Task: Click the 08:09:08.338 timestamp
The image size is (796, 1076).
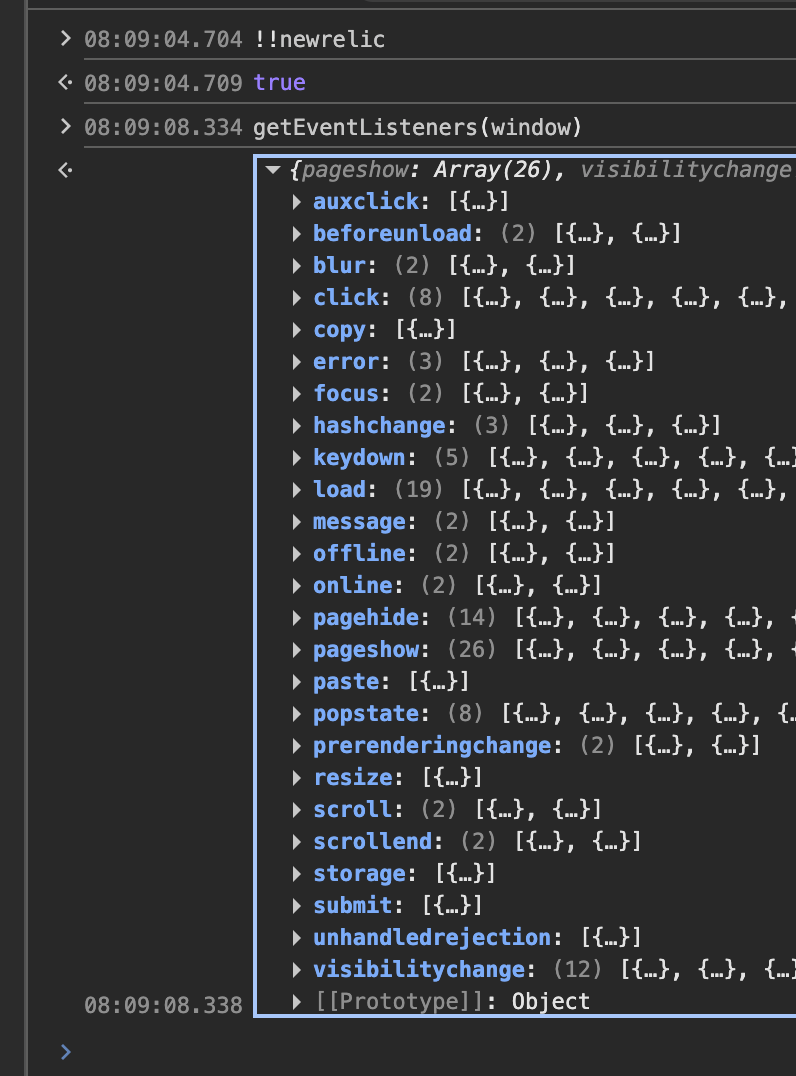Action: coord(163,1005)
